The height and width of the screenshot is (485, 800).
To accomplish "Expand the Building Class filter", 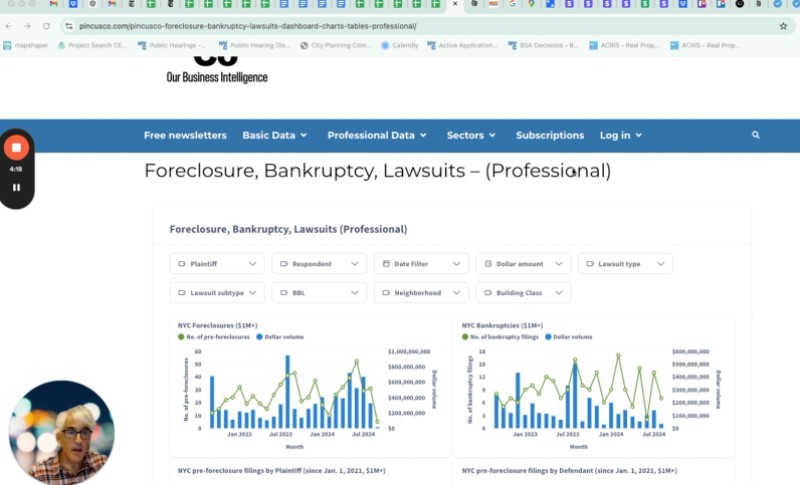I will [523, 293].
